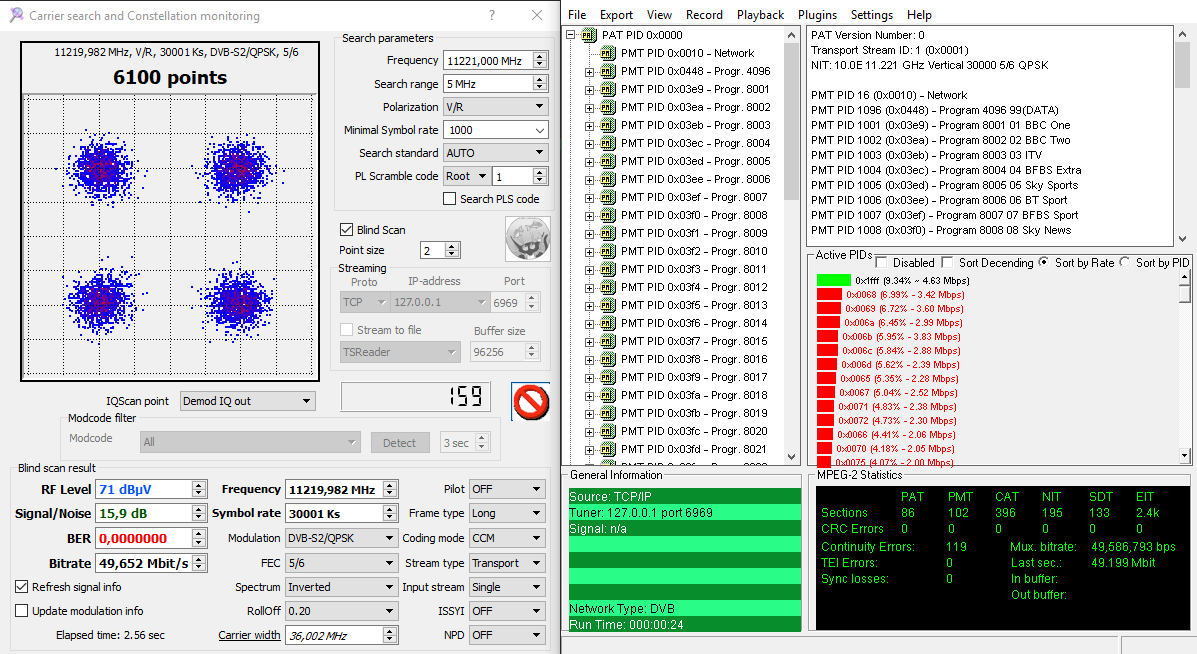The width and height of the screenshot is (1197, 654).
Task: Click down arrow of PMT tree scrollbar
Action: point(791,457)
